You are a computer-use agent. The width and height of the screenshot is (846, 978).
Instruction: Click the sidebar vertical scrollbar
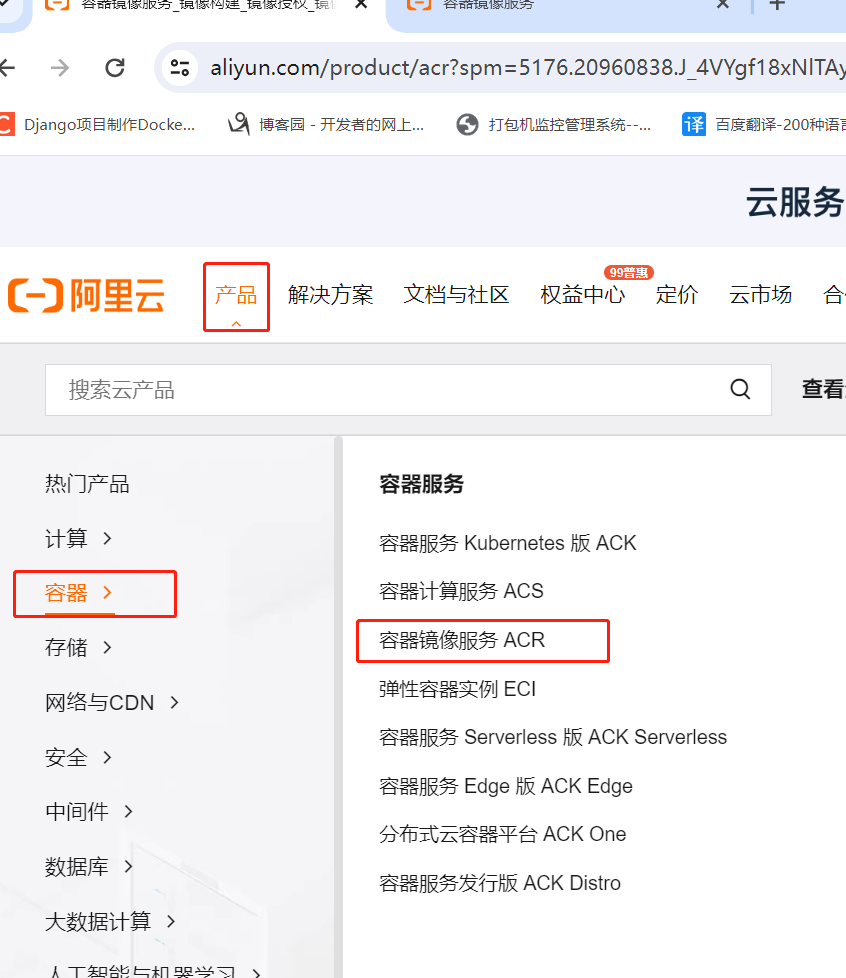tap(338, 707)
